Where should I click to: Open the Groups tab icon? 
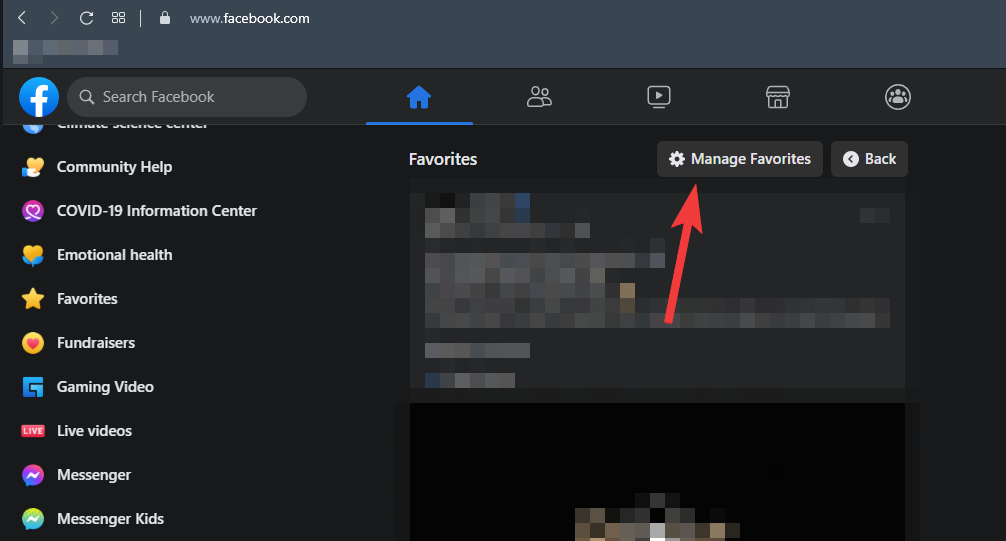click(x=898, y=97)
